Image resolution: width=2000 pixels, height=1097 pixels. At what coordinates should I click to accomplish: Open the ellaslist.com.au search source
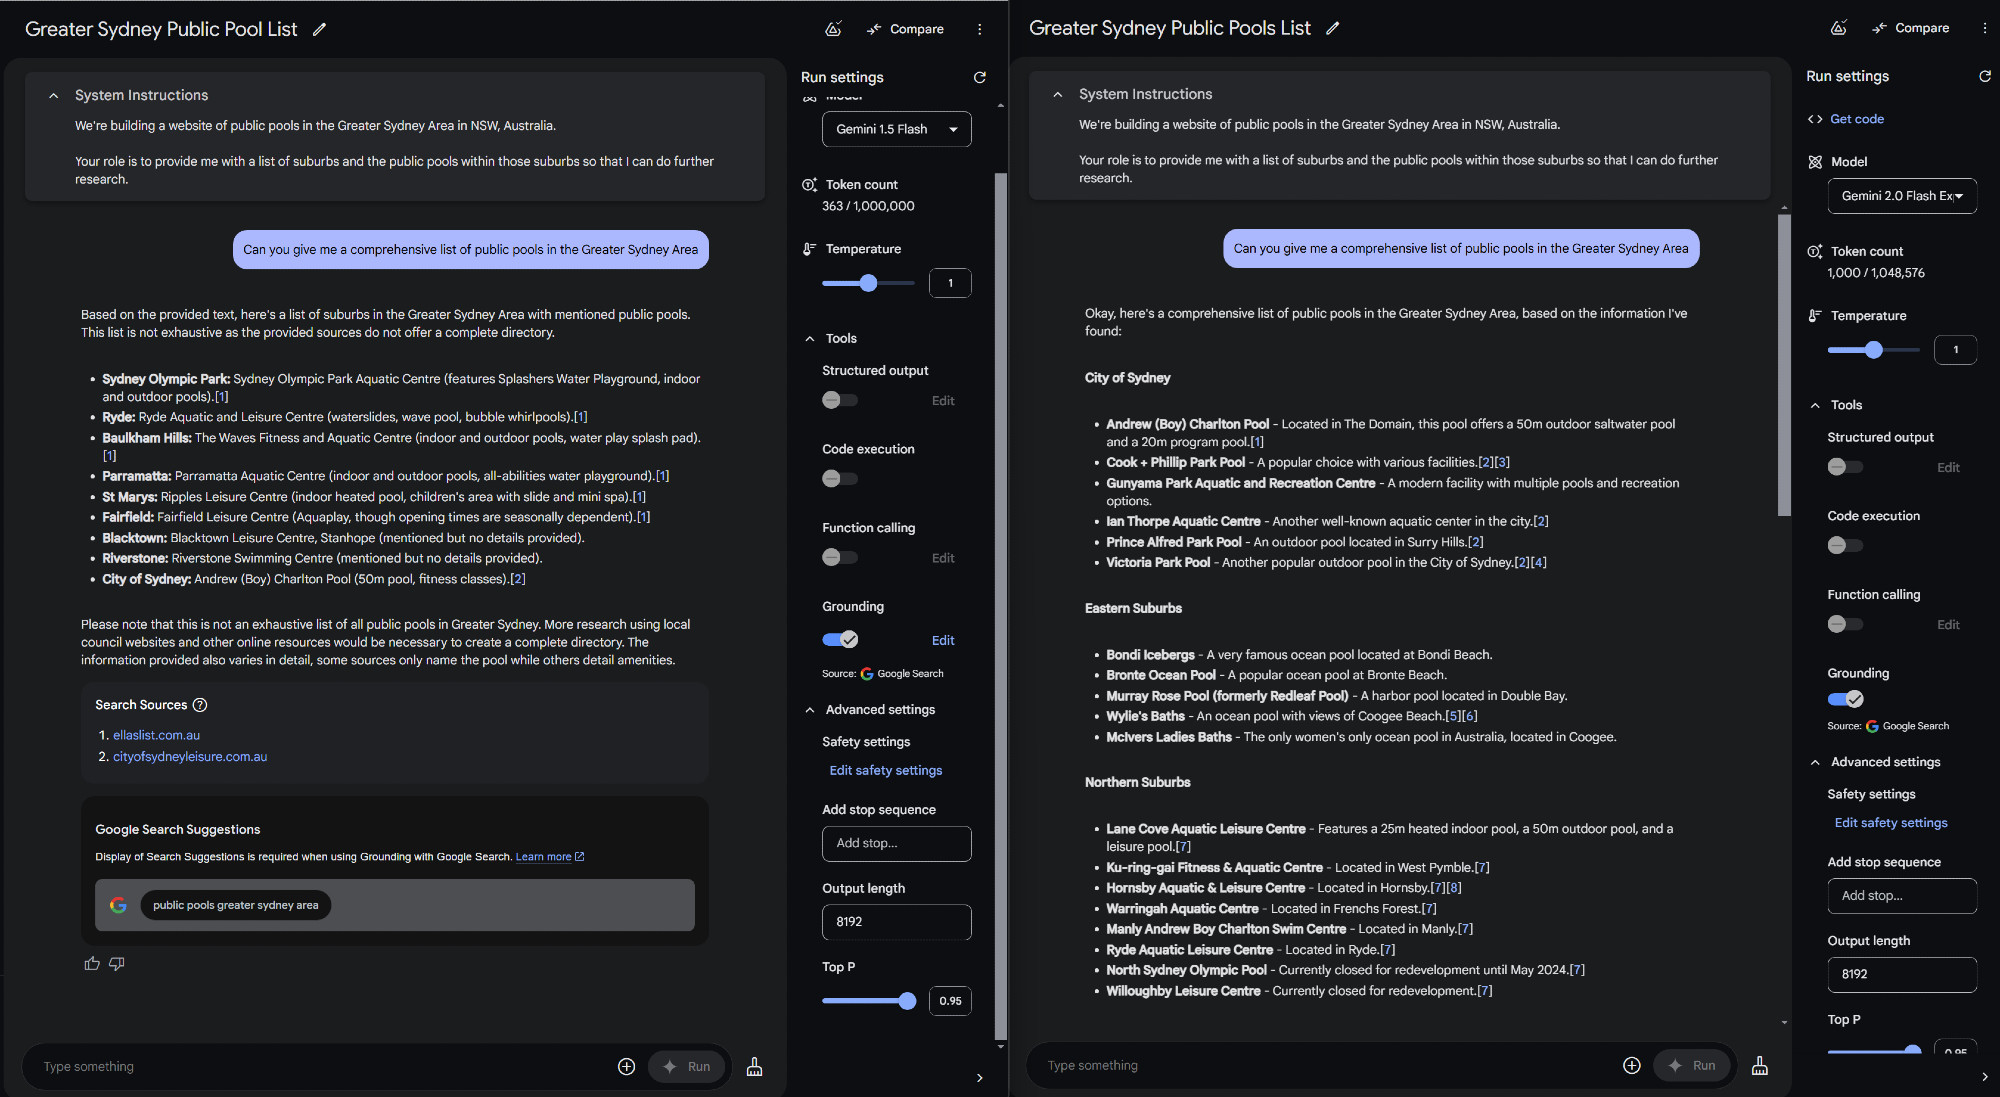click(156, 736)
